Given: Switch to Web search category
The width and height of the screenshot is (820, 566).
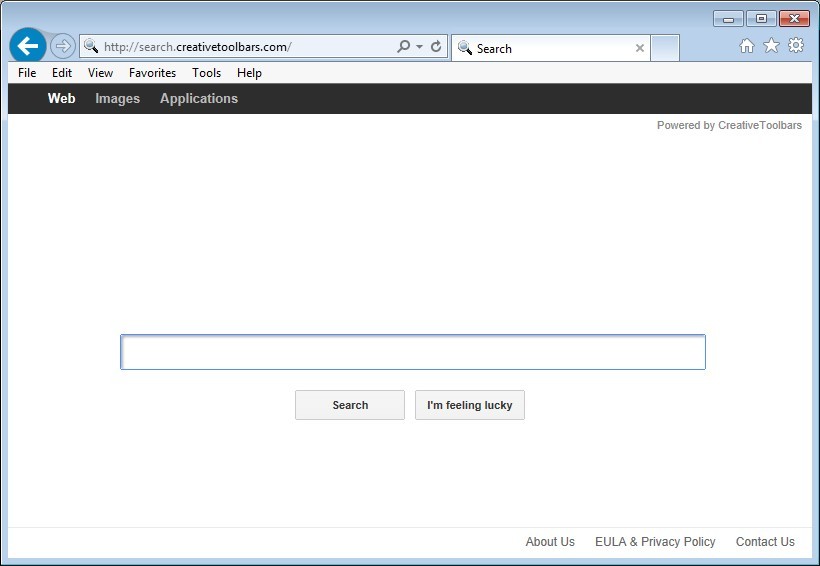Looking at the screenshot, I should (x=61, y=98).
